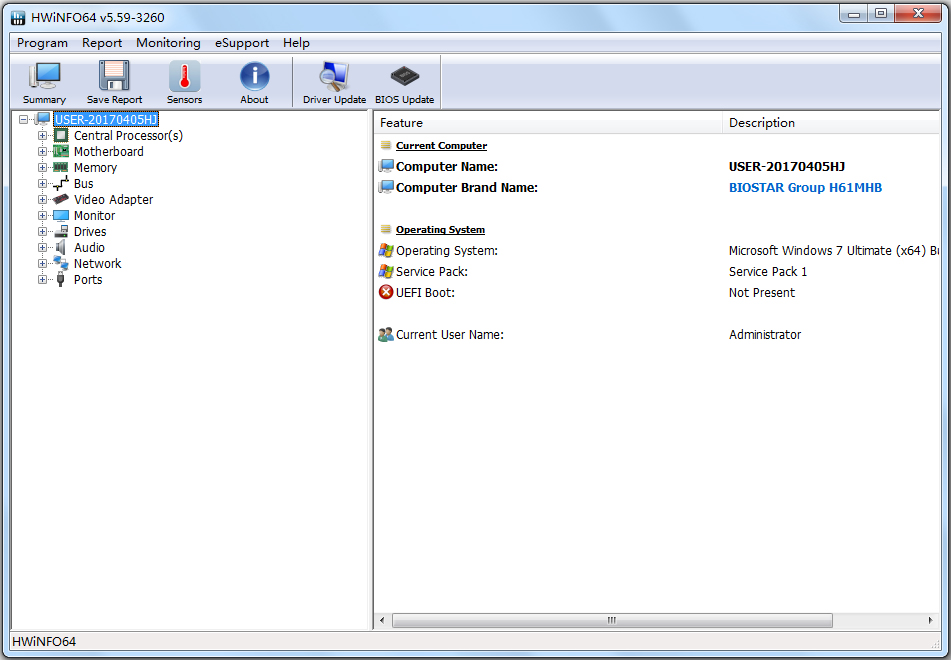Open the Program menu
Screen dimensions: 951x660
[x=42, y=43]
